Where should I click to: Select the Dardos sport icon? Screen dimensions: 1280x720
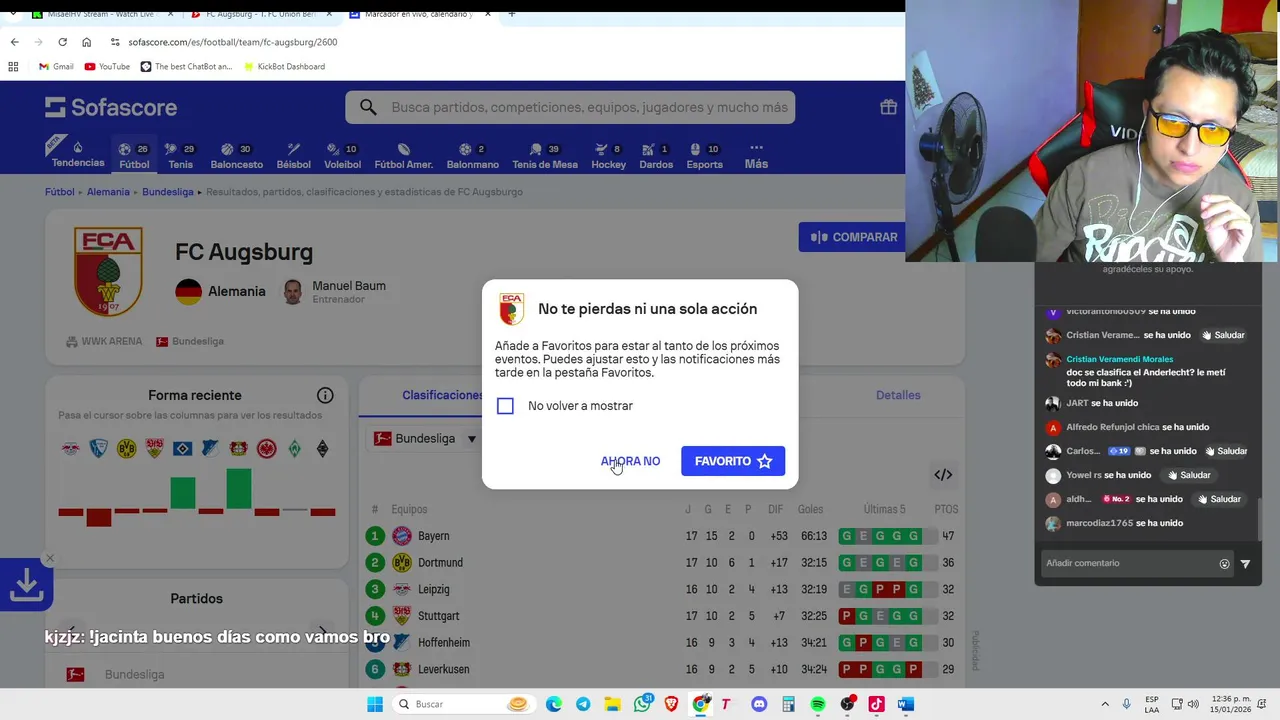[x=656, y=156]
